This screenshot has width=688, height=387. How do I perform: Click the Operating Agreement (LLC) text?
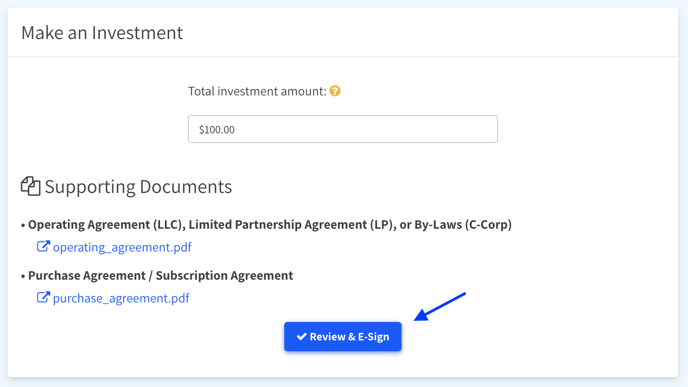105,225
